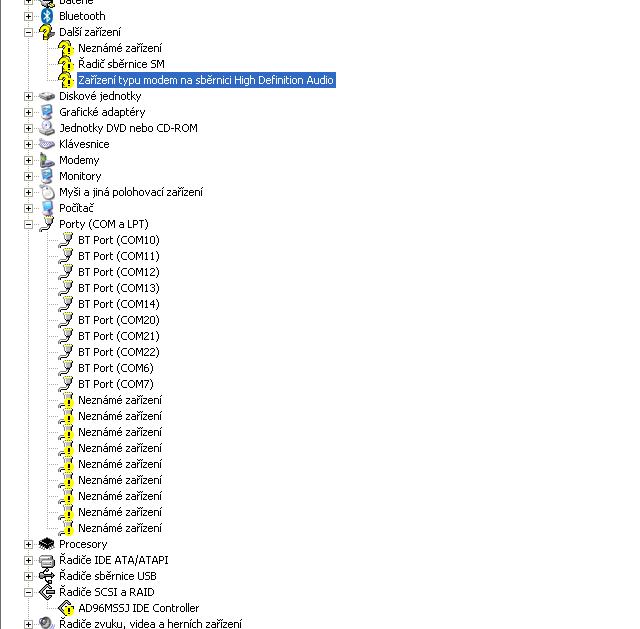Image resolution: width=640 pixels, height=629 pixels.
Task: Select BT Port (COM10) device
Action: click(x=118, y=240)
